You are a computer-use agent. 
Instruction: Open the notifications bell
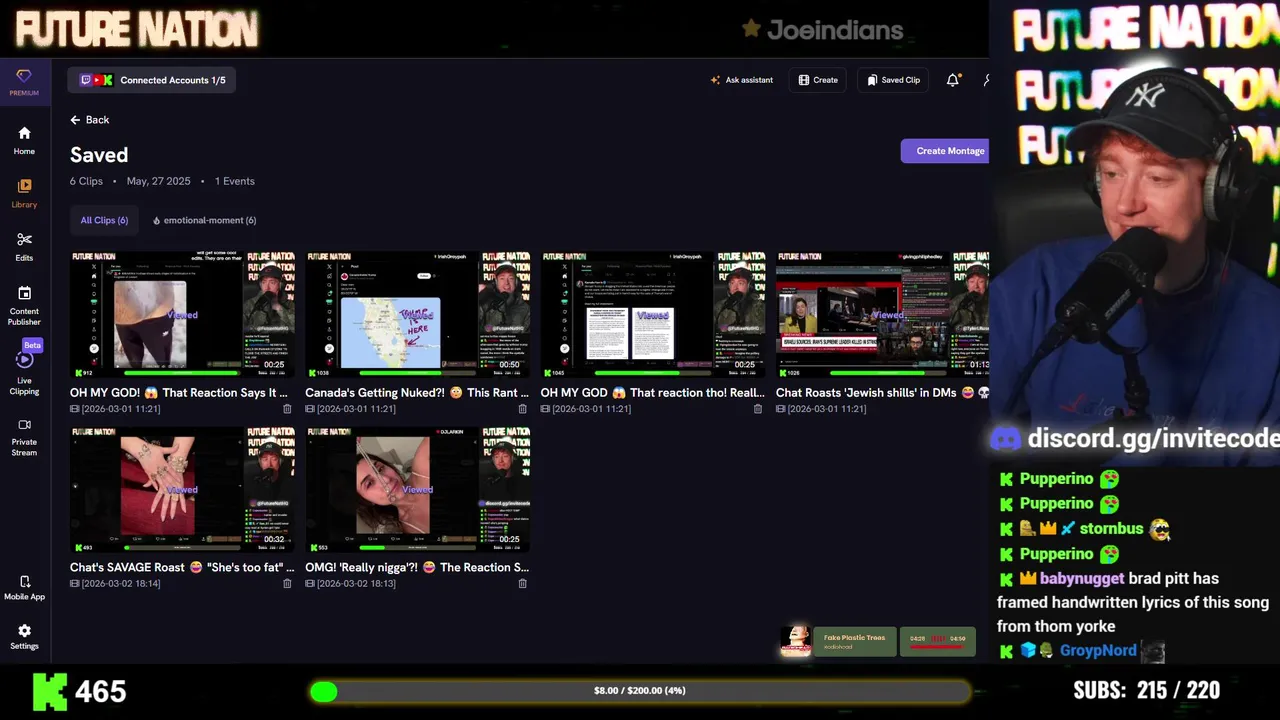click(x=953, y=80)
